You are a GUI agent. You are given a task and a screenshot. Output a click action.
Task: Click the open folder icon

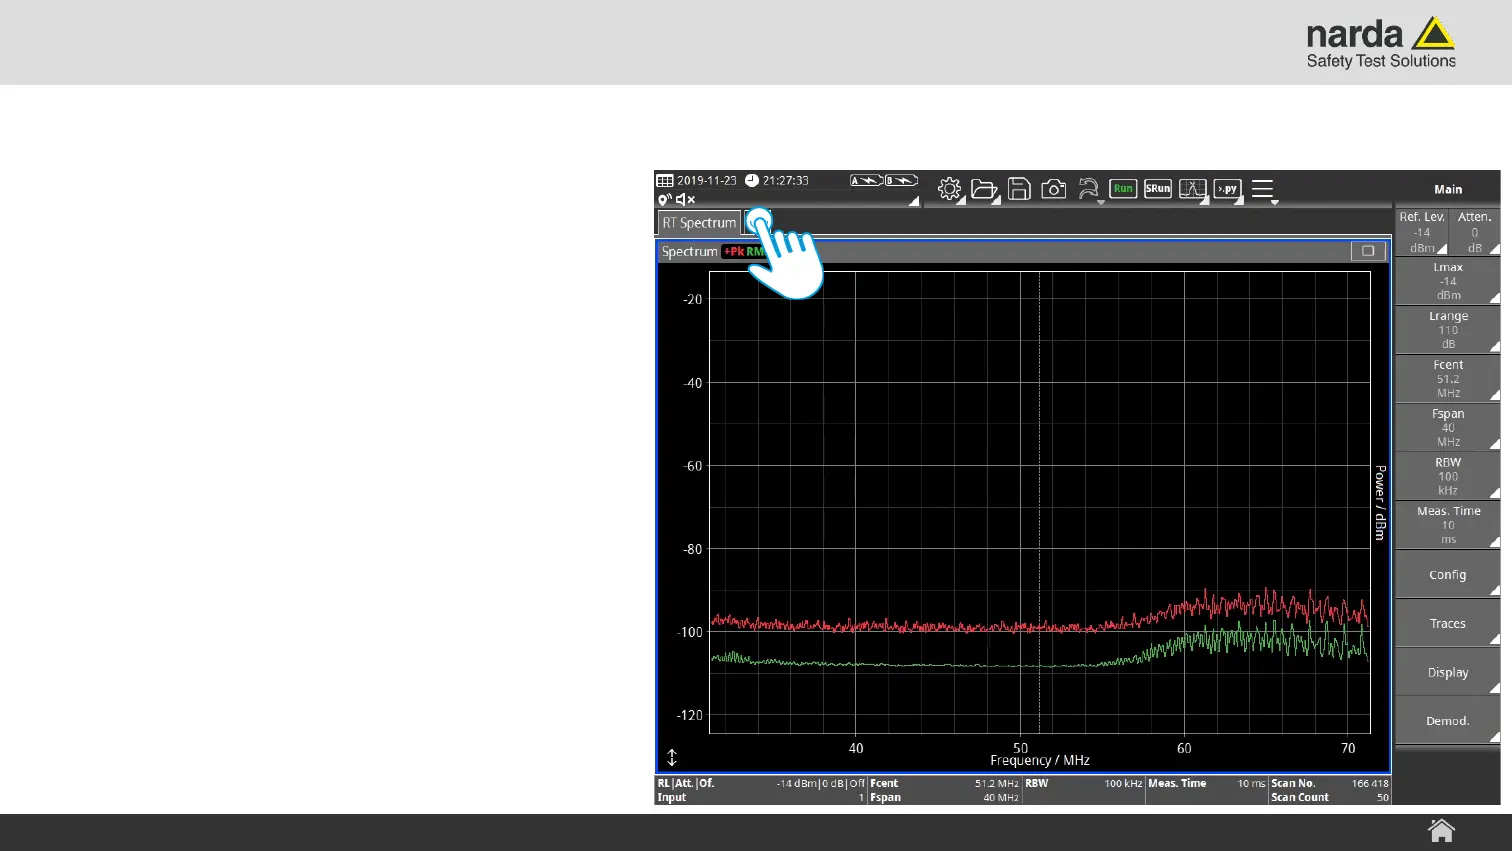984,189
